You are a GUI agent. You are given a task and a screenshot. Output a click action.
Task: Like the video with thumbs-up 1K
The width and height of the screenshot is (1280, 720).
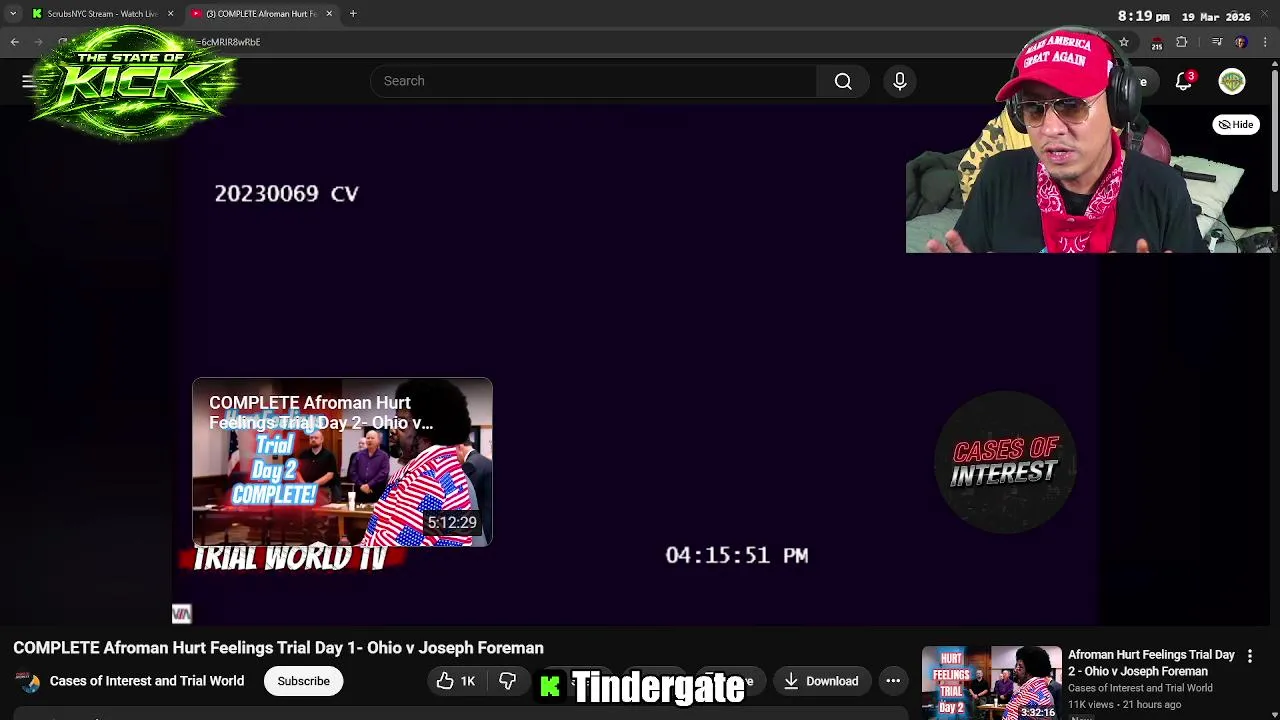click(x=456, y=681)
